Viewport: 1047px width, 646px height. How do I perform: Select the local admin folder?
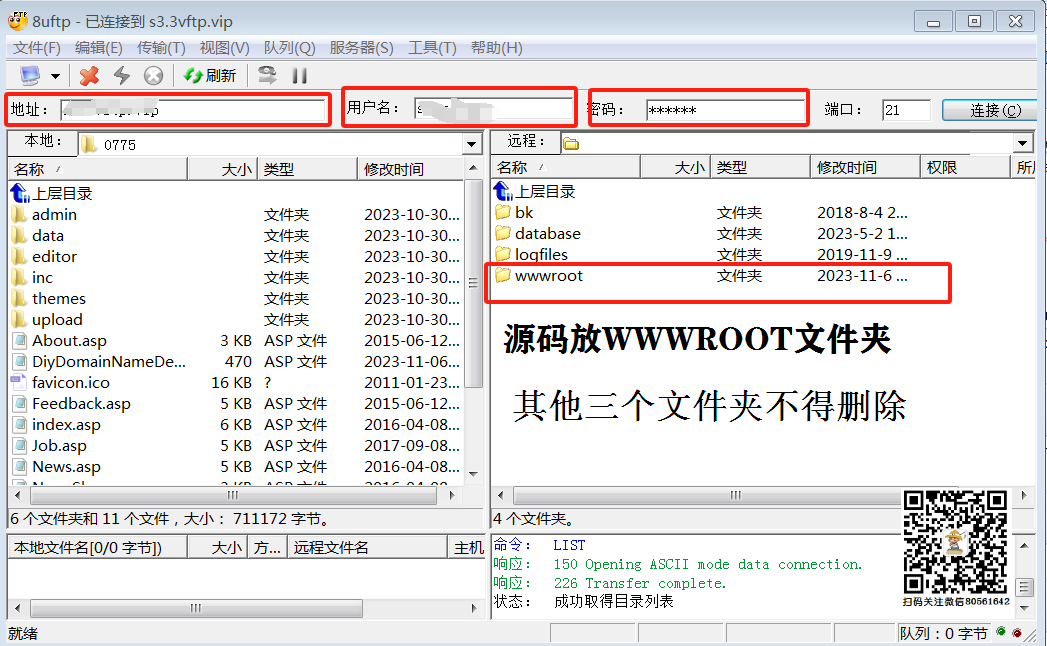point(54,214)
